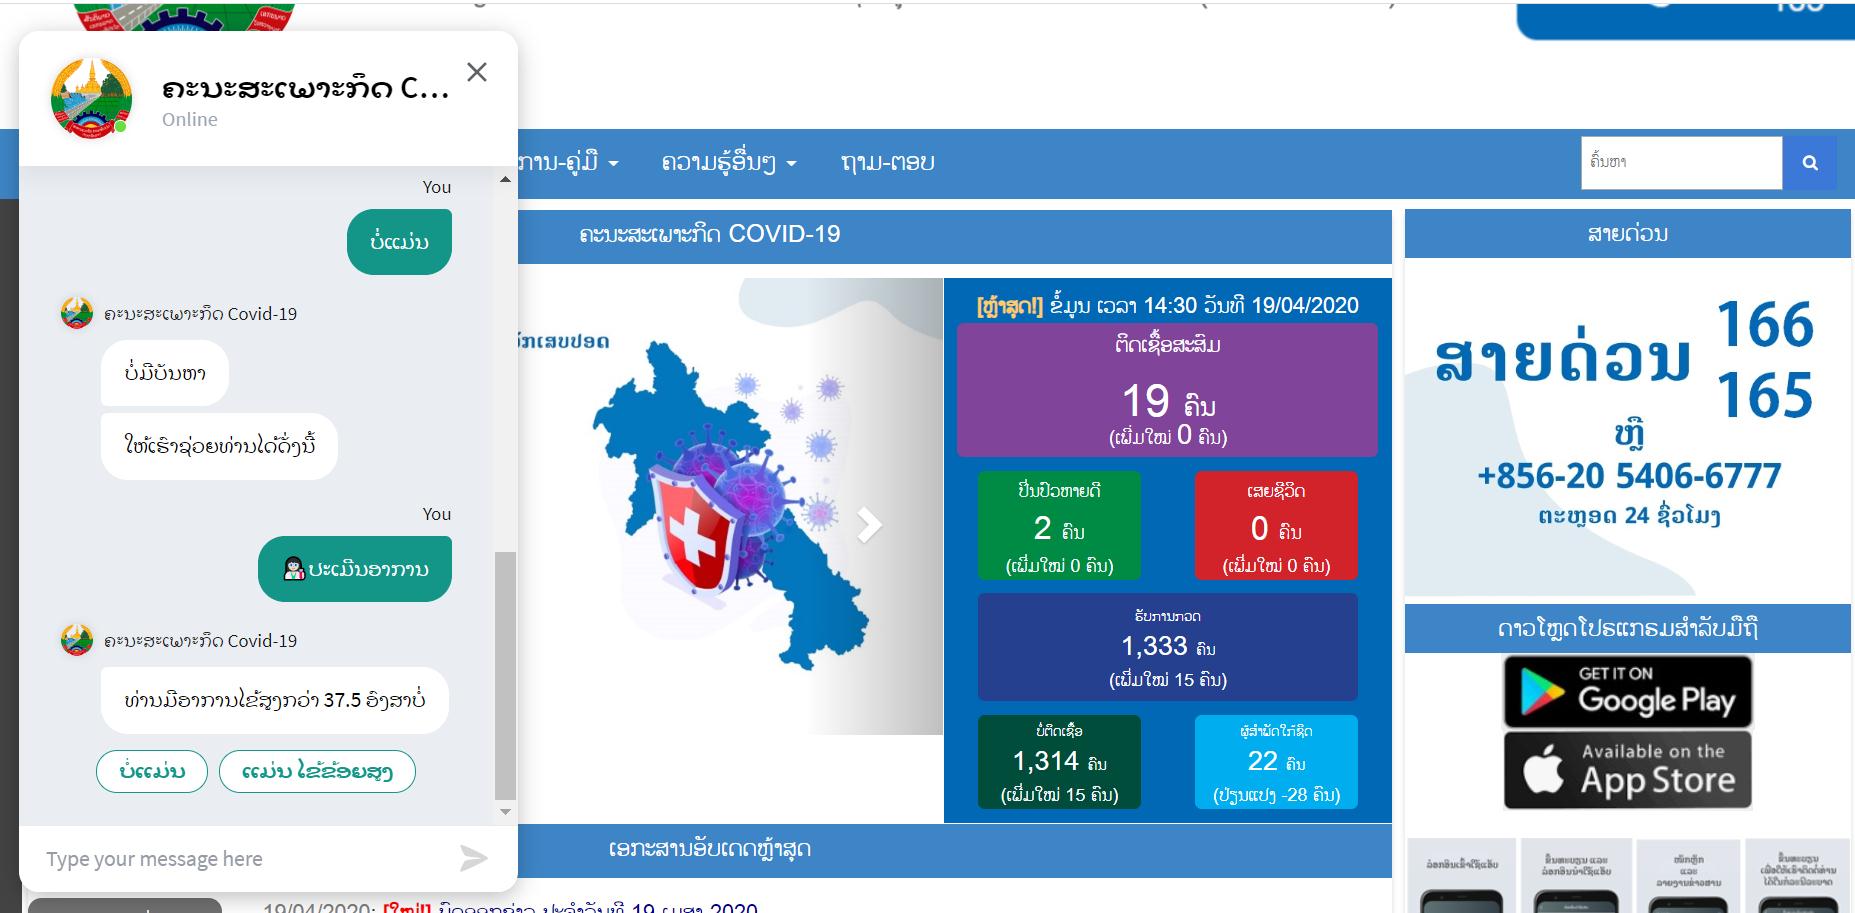The height and width of the screenshot is (913, 1855).
Task: Click the hotline number 166
Action: click(x=1765, y=325)
